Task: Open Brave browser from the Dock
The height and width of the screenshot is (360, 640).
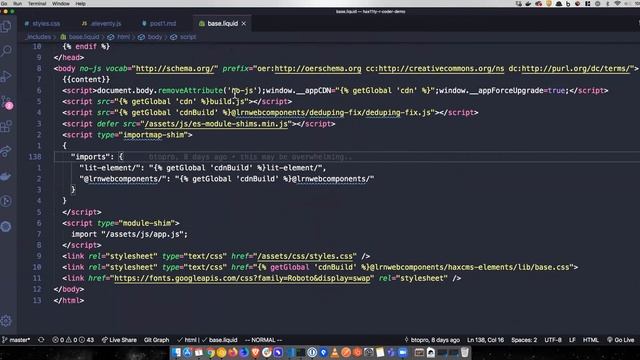Action: click(256, 353)
